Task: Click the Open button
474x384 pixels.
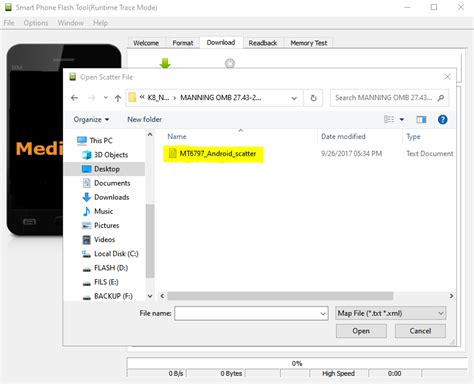Action: (x=361, y=331)
